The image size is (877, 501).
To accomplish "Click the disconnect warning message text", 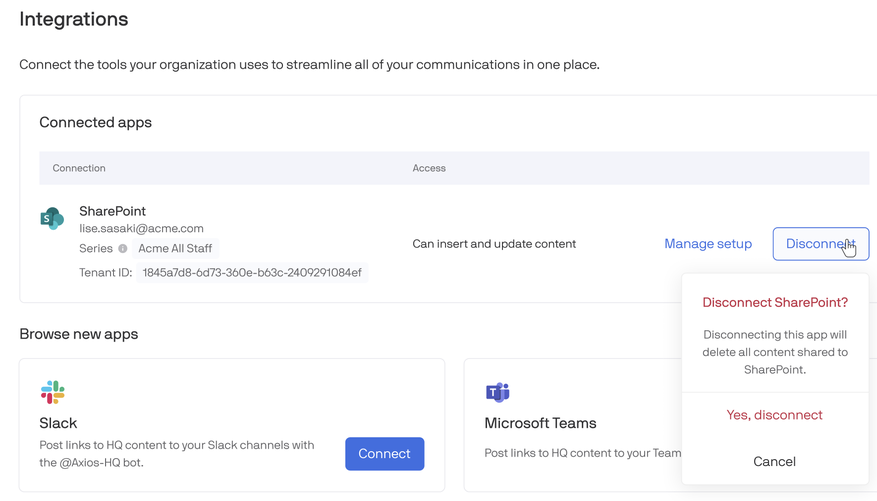I will pyautogui.click(x=775, y=352).
